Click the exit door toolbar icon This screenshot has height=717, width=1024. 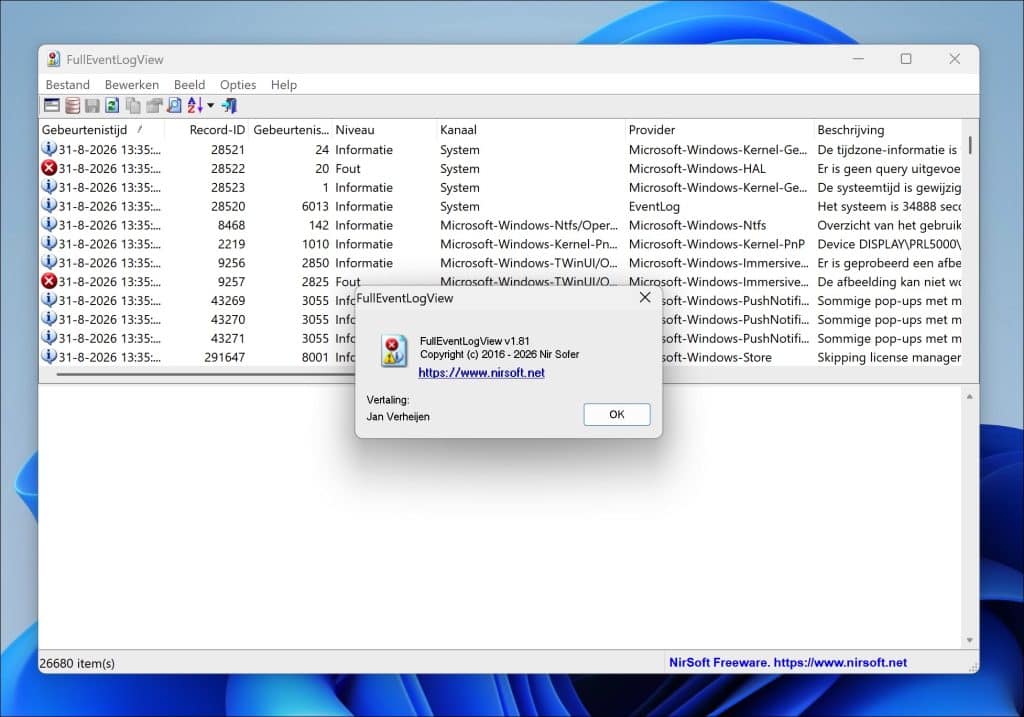point(229,105)
